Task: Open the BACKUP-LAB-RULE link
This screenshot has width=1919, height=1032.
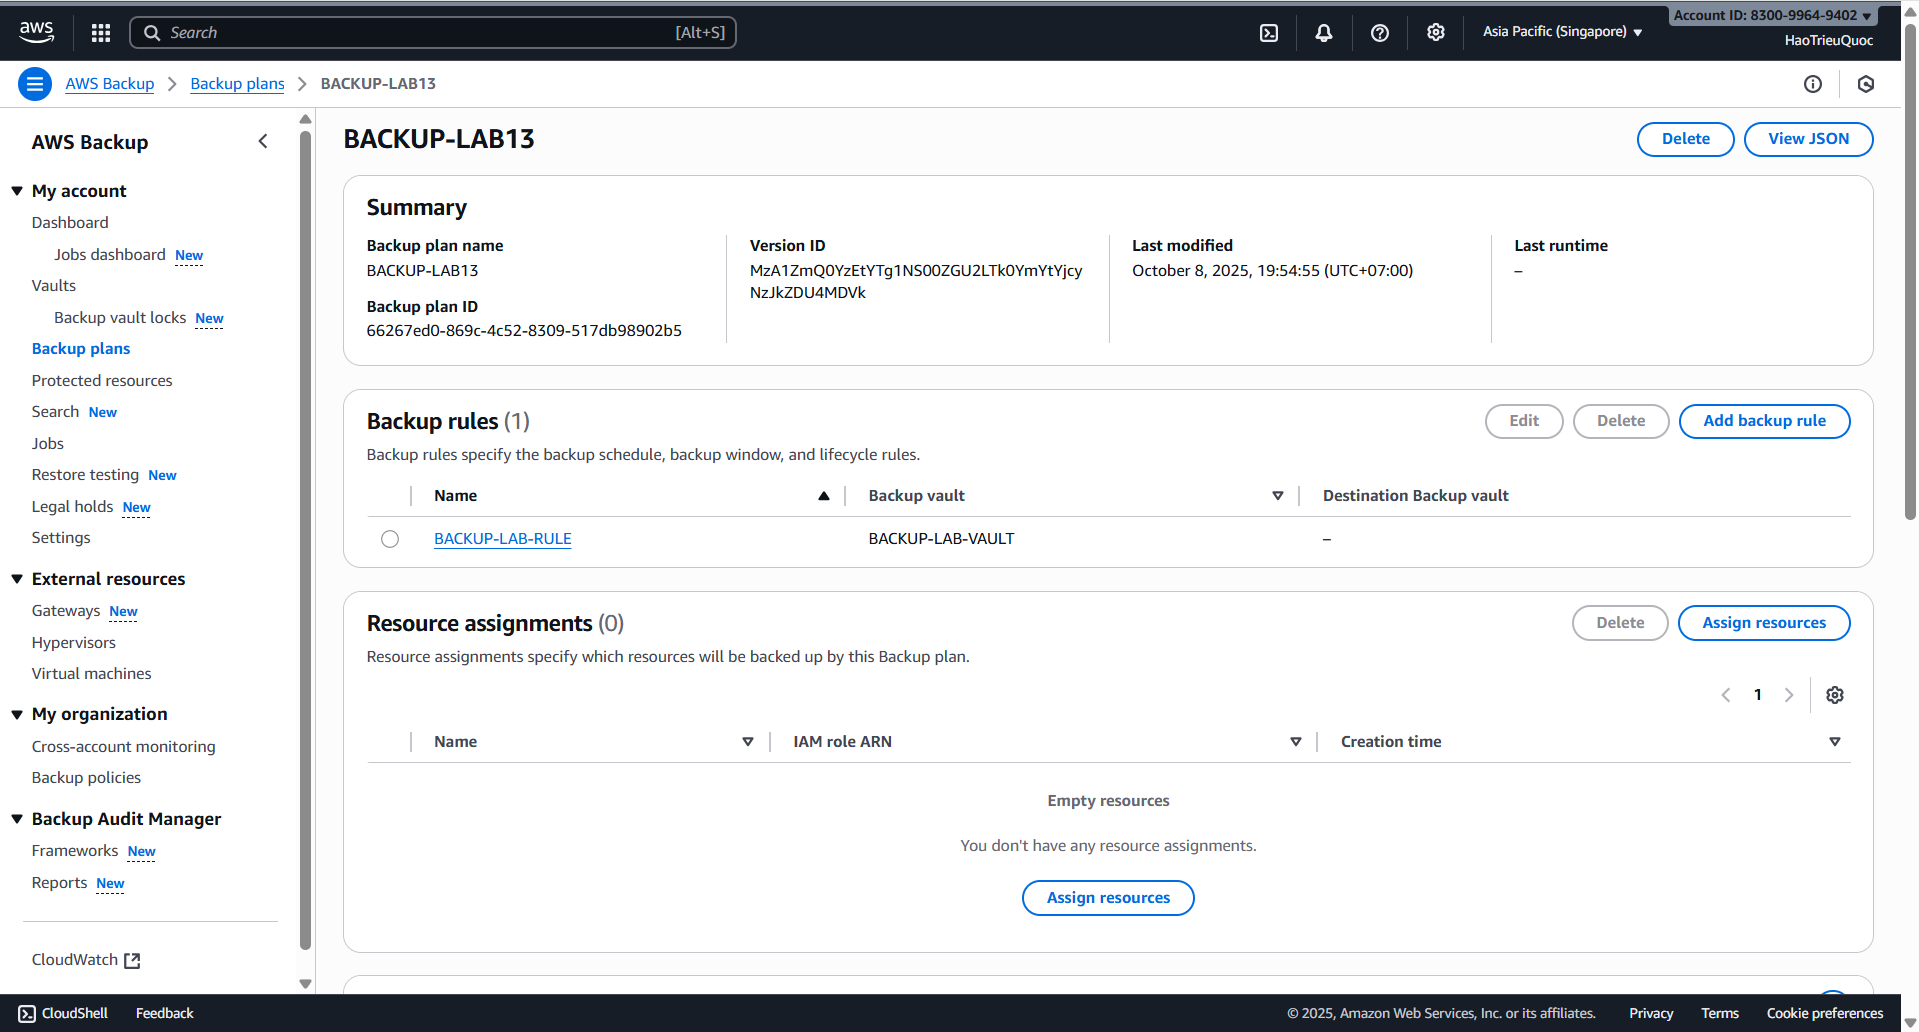Action: (502, 538)
